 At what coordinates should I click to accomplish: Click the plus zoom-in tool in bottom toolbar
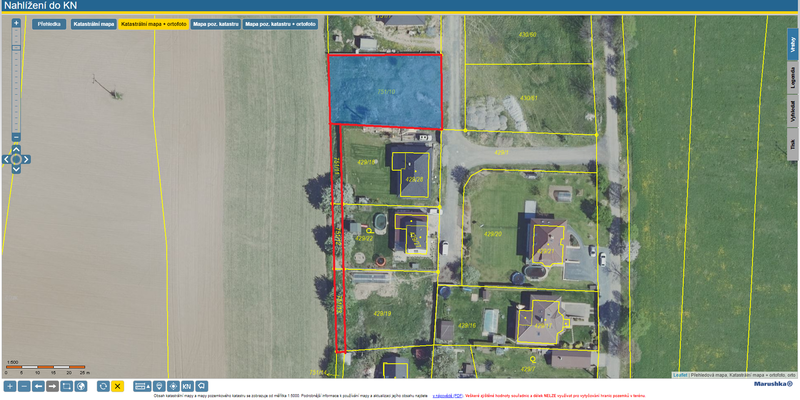click(10, 386)
